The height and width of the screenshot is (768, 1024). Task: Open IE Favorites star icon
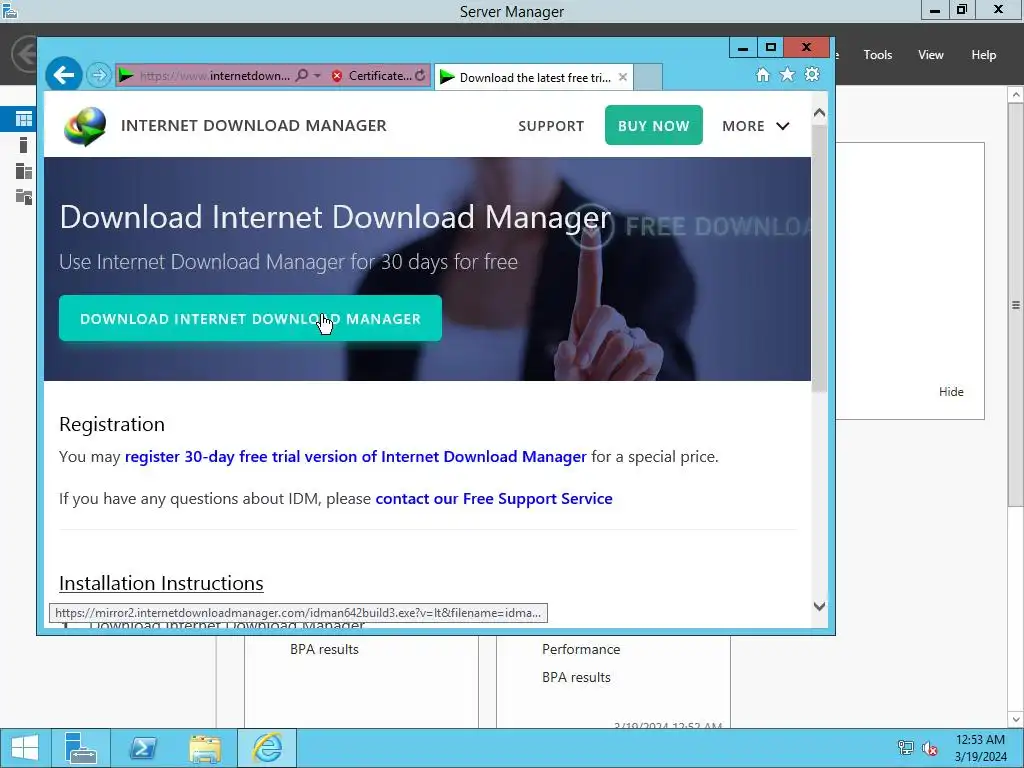tap(787, 74)
